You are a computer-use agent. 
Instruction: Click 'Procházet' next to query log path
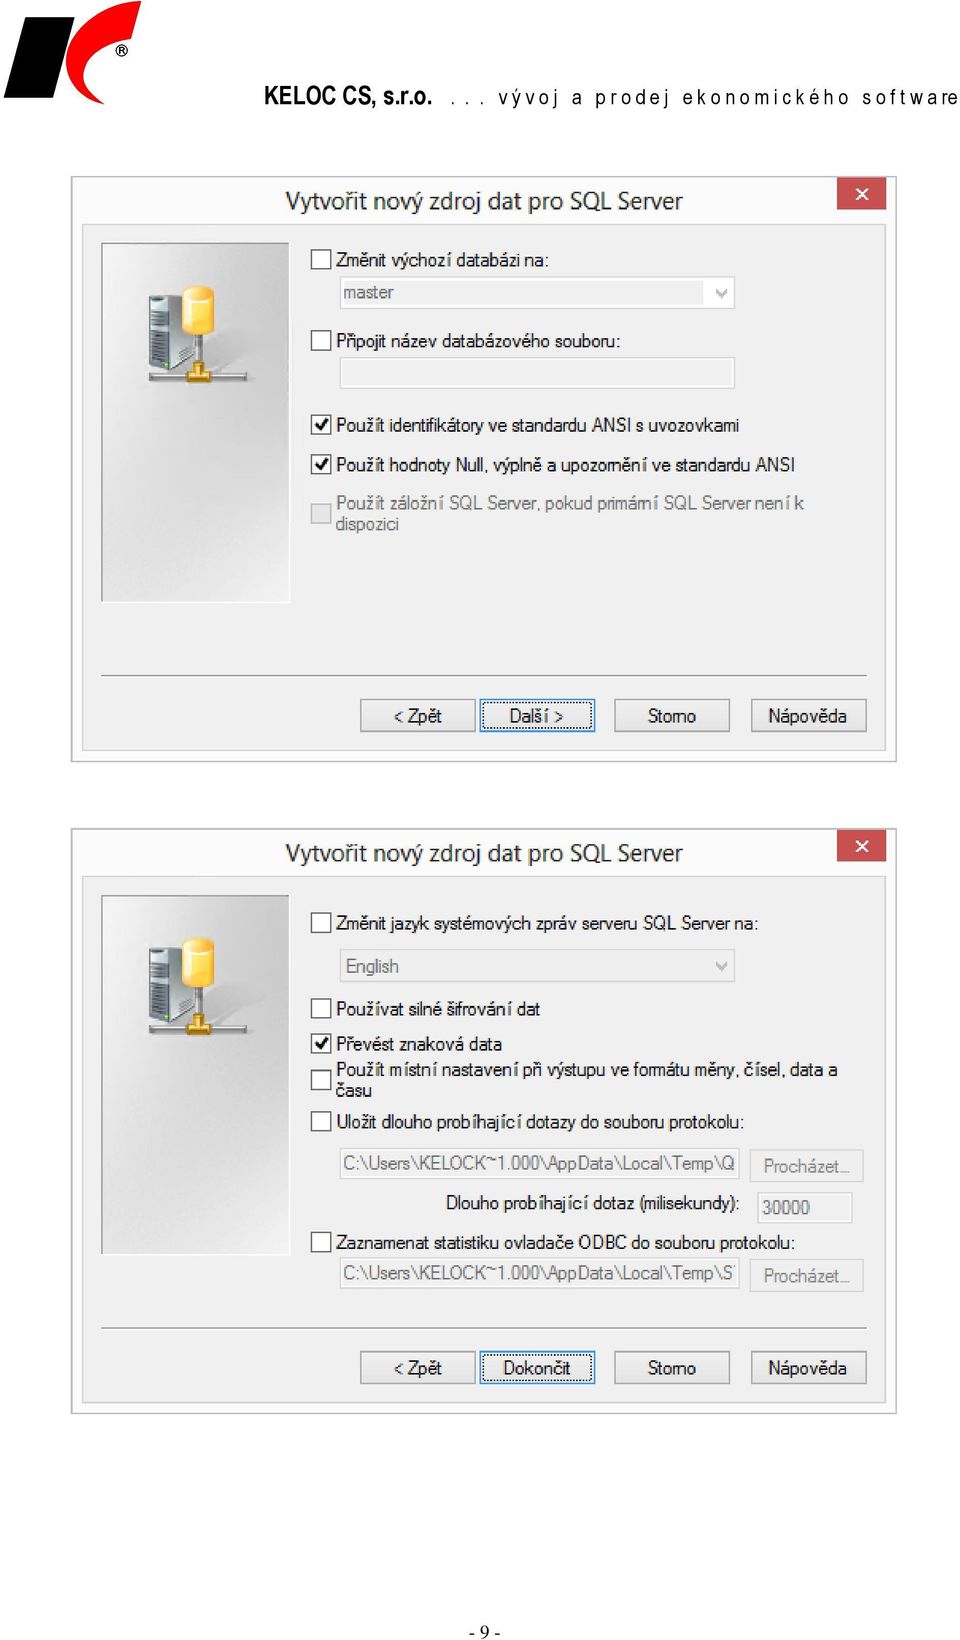tap(806, 1166)
